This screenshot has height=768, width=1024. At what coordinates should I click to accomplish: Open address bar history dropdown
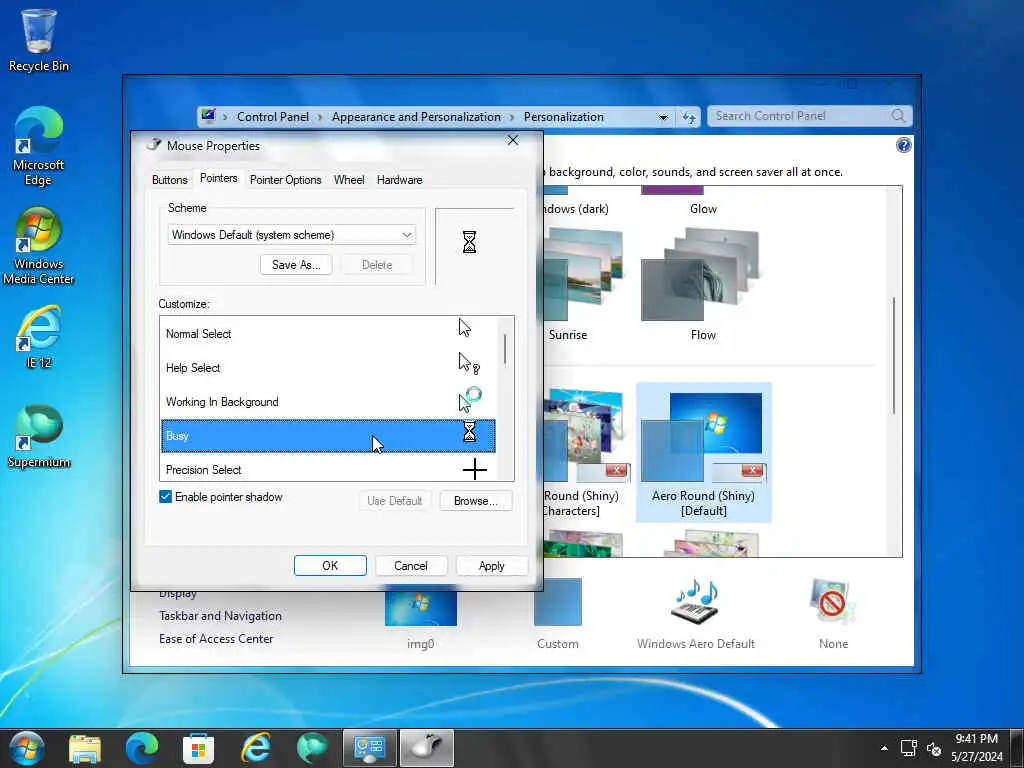(664, 118)
